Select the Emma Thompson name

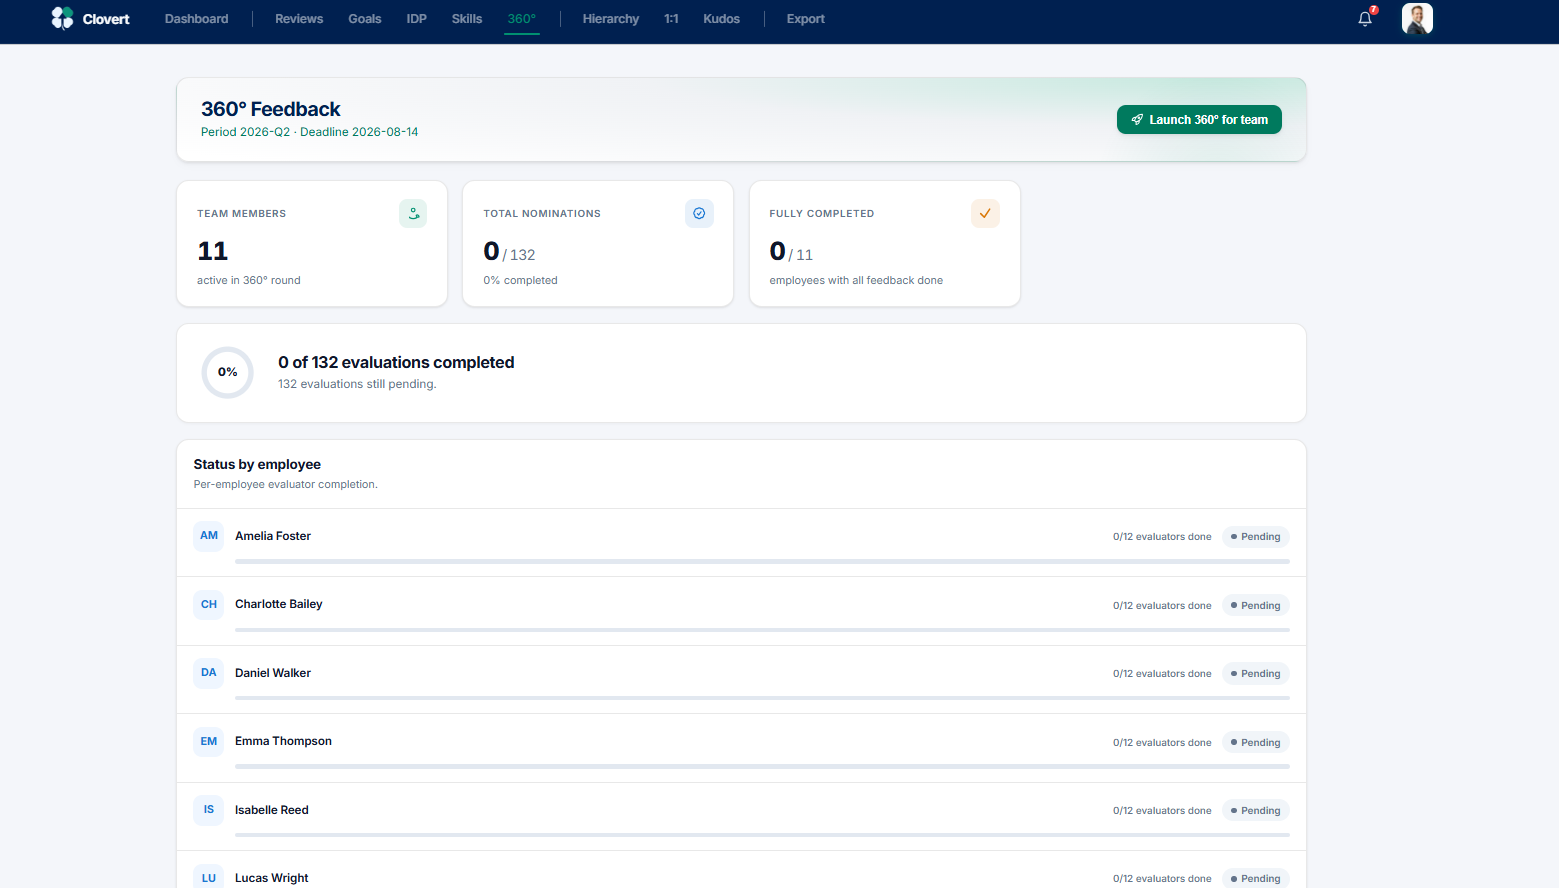click(283, 741)
